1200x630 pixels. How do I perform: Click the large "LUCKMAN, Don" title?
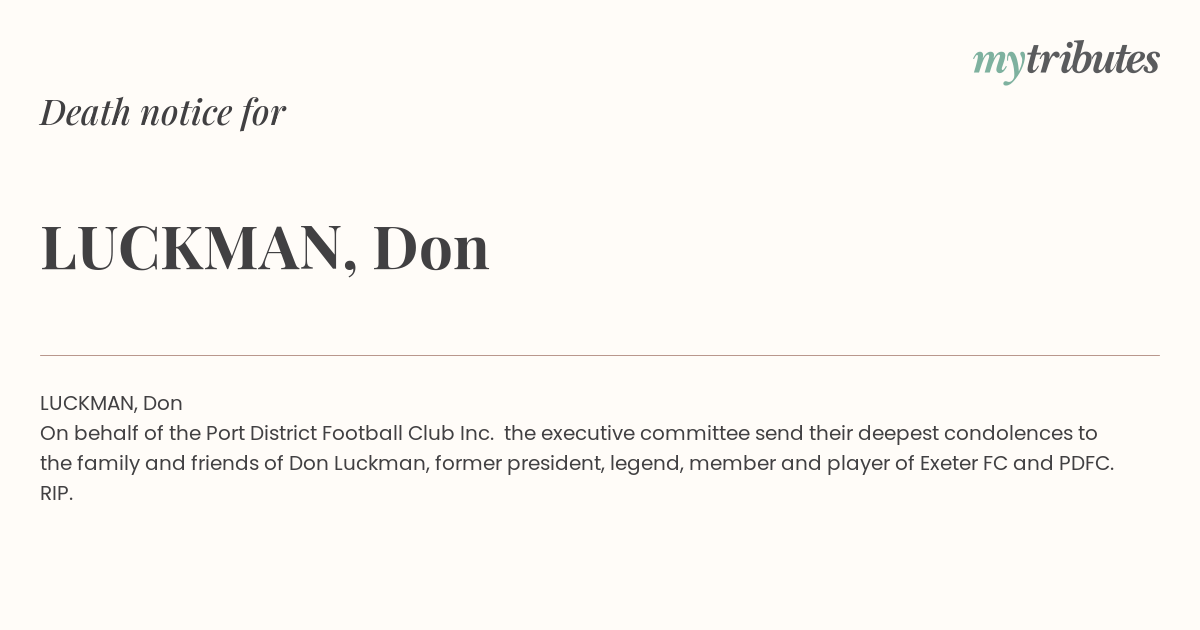[x=265, y=248]
